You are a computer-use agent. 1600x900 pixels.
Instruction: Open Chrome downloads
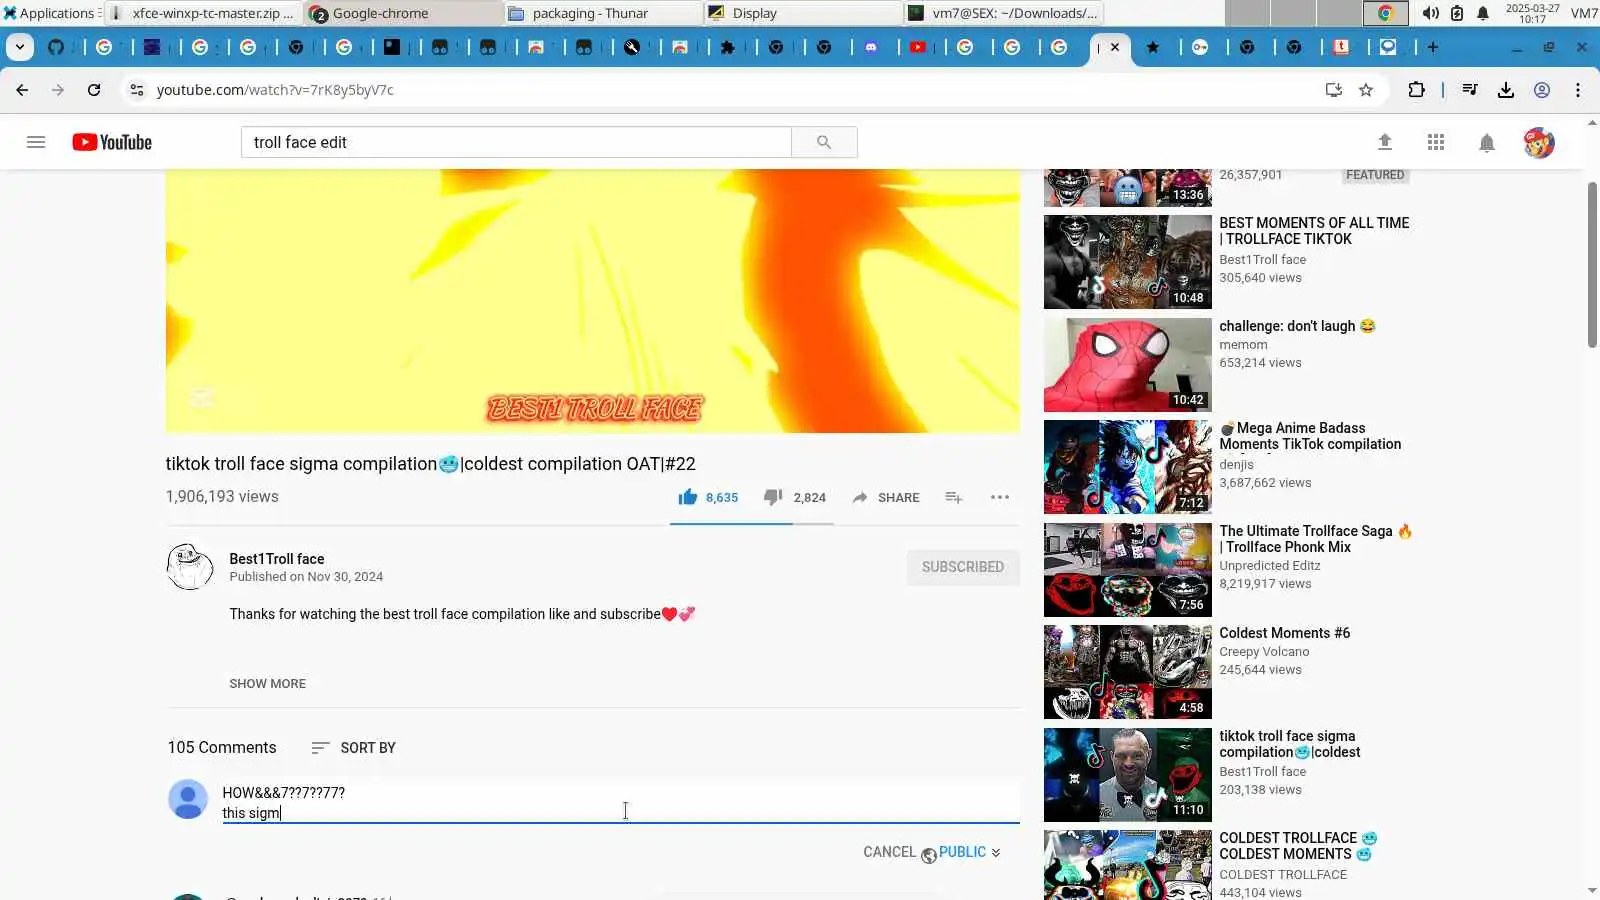coord(1506,90)
